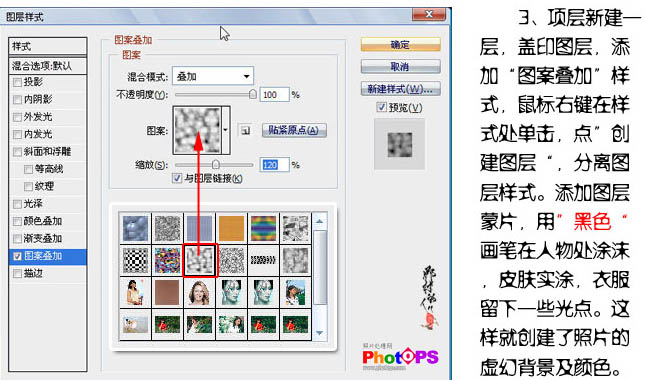Click the 贴紧原点 snap to origin button
Image resolution: width=645 pixels, height=380 pixels.
coord(294,130)
